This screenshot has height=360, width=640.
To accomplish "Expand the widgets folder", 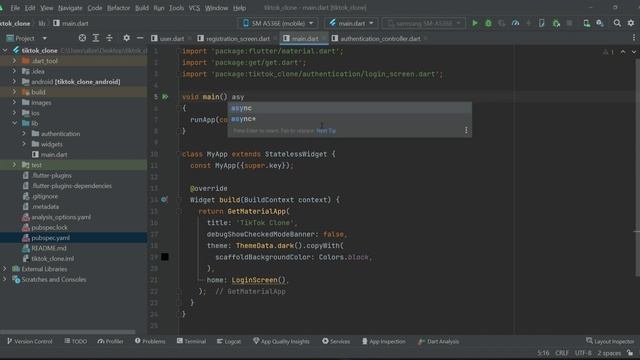I will (x=24, y=144).
